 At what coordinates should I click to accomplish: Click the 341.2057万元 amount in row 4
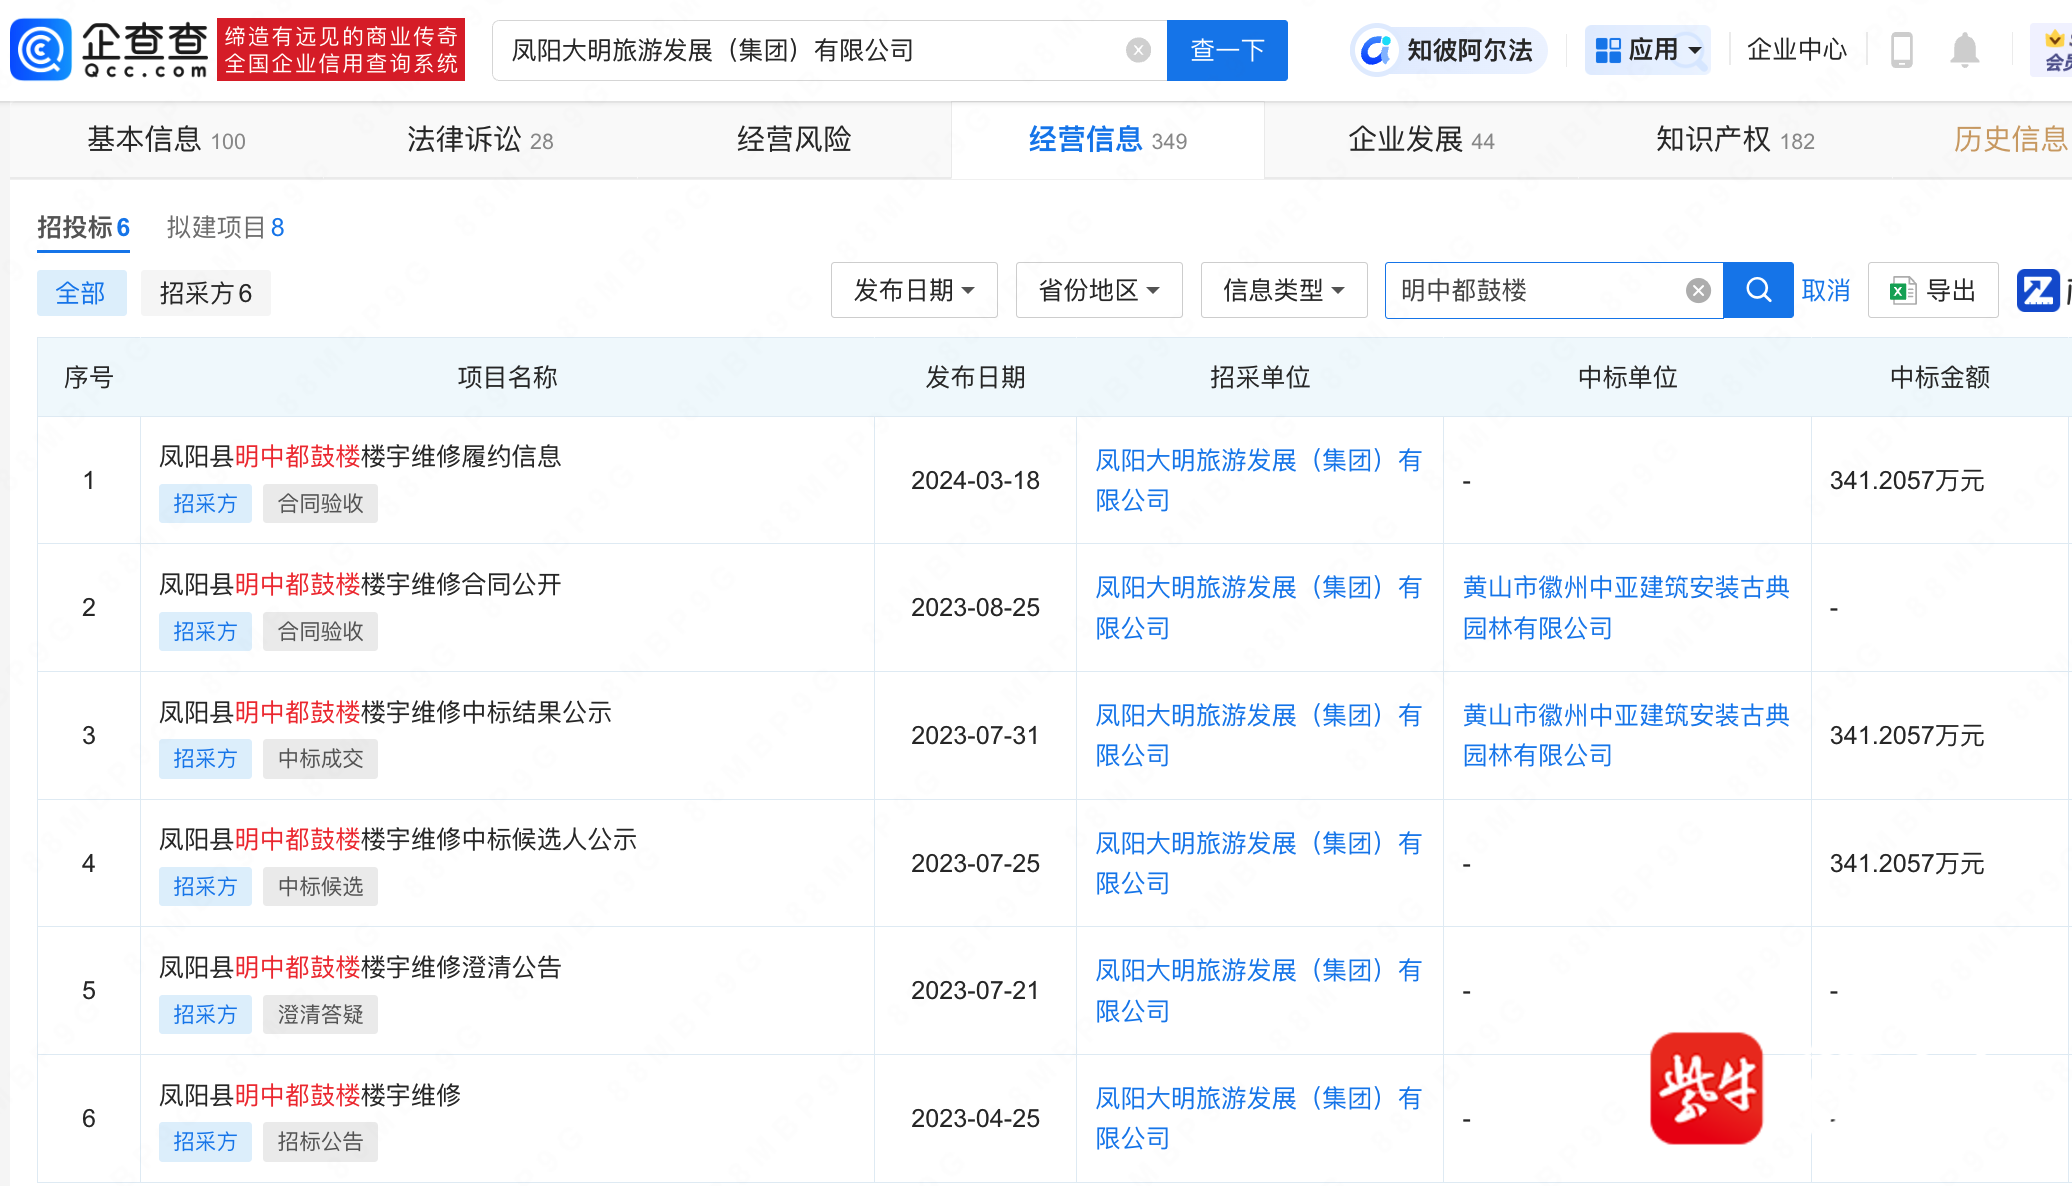pos(1907,863)
